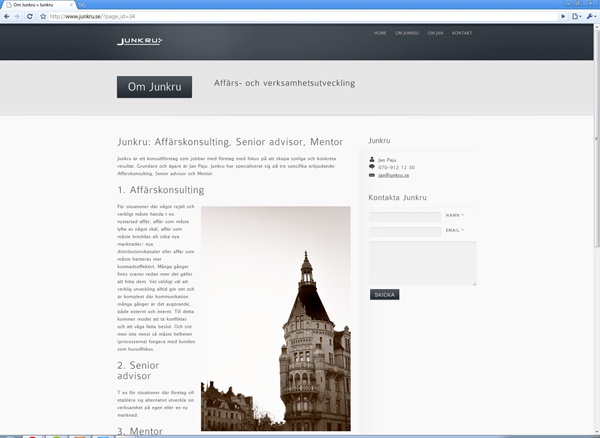Click the vertical page scrollbar thumb
This screenshot has width=600, height=438.
(x=597, y=138)
